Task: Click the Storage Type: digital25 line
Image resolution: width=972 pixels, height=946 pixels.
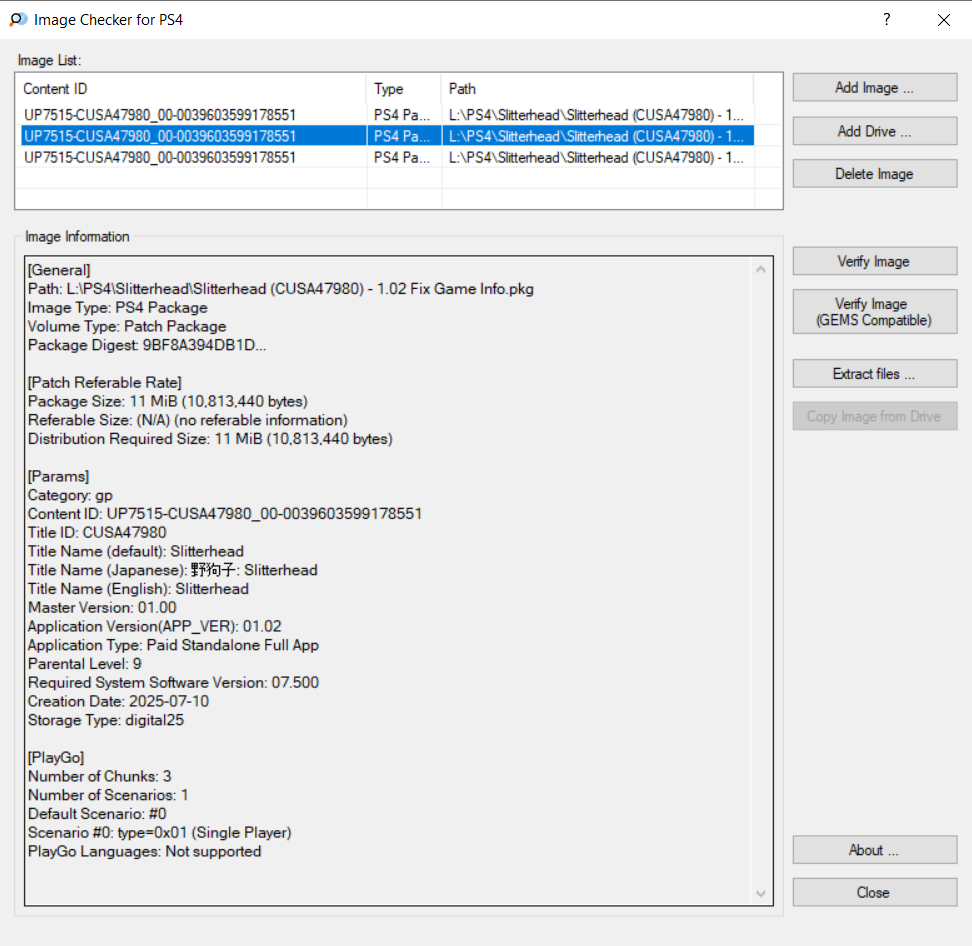Action: (105, 720)
